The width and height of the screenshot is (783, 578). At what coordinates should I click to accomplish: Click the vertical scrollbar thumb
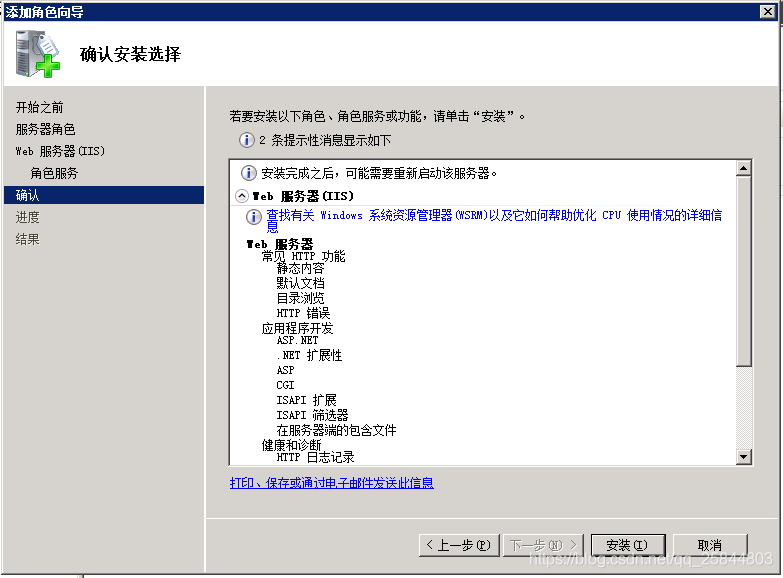tap(744, 272)
